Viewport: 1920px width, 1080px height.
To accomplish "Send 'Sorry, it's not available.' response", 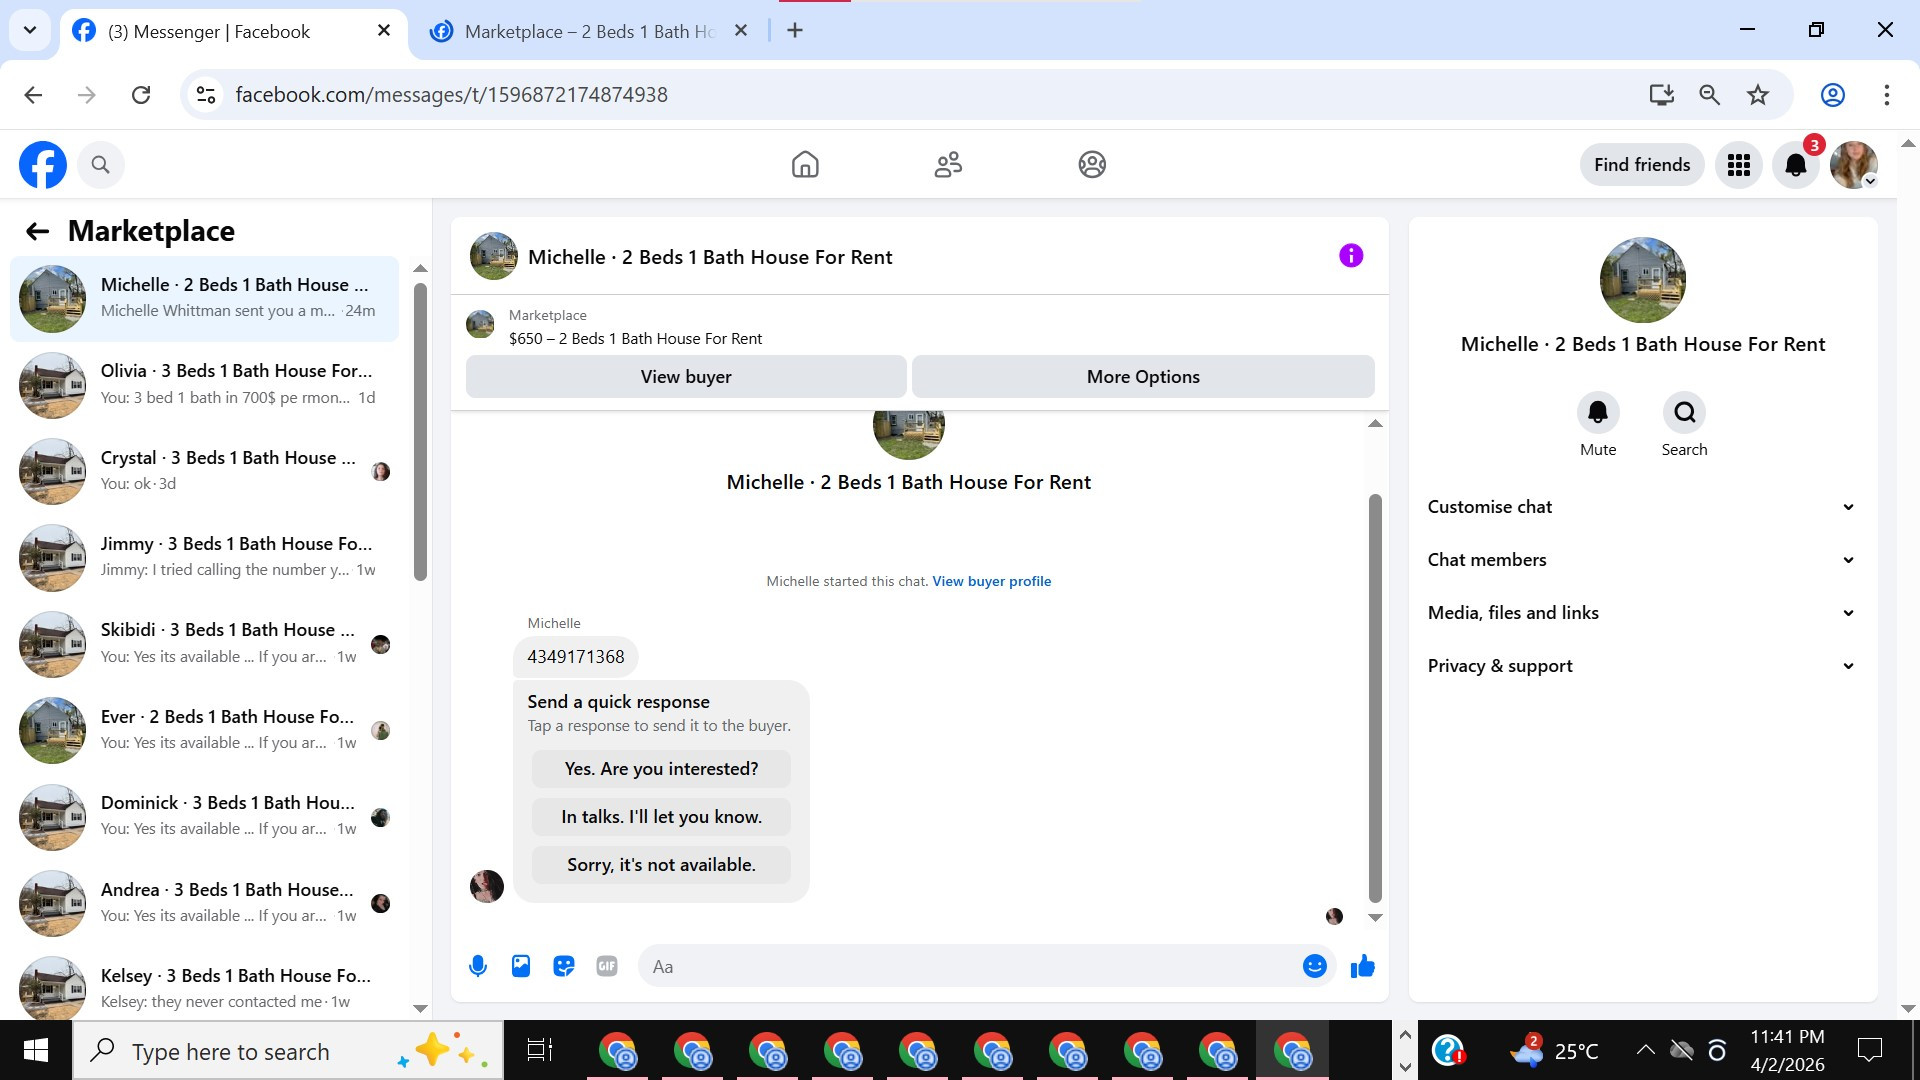I will [x=661, y=865].
